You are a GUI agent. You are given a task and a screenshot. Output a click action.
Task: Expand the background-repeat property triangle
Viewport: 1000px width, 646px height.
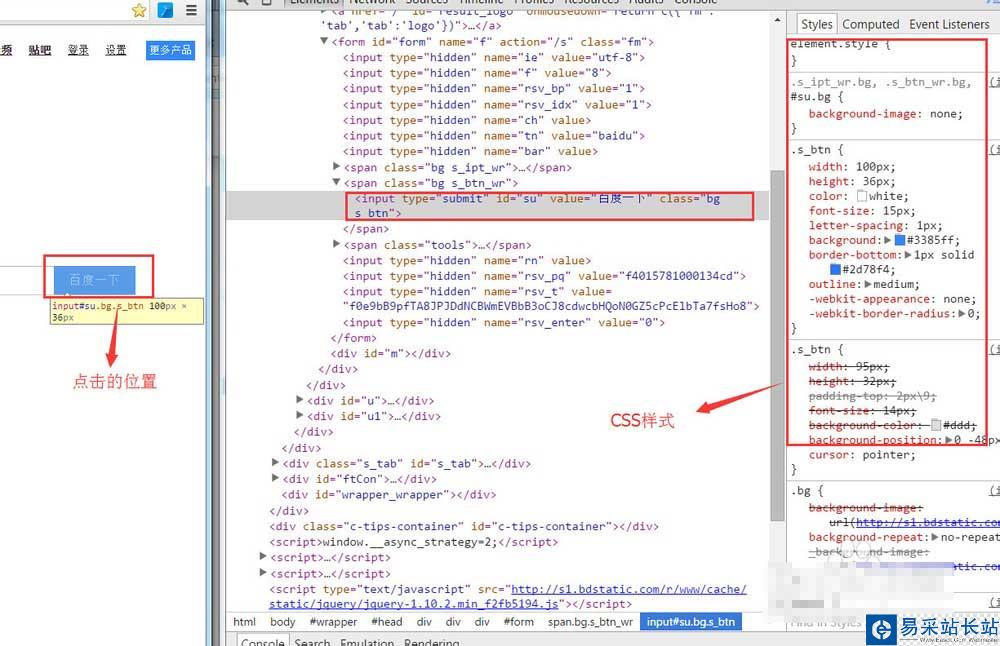[x=935, y=537]
